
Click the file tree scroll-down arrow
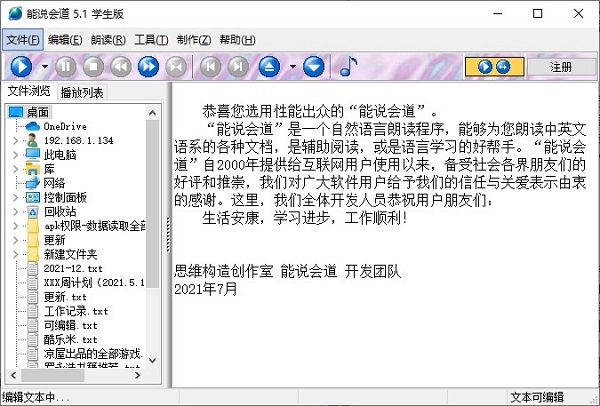click(152, 360)
